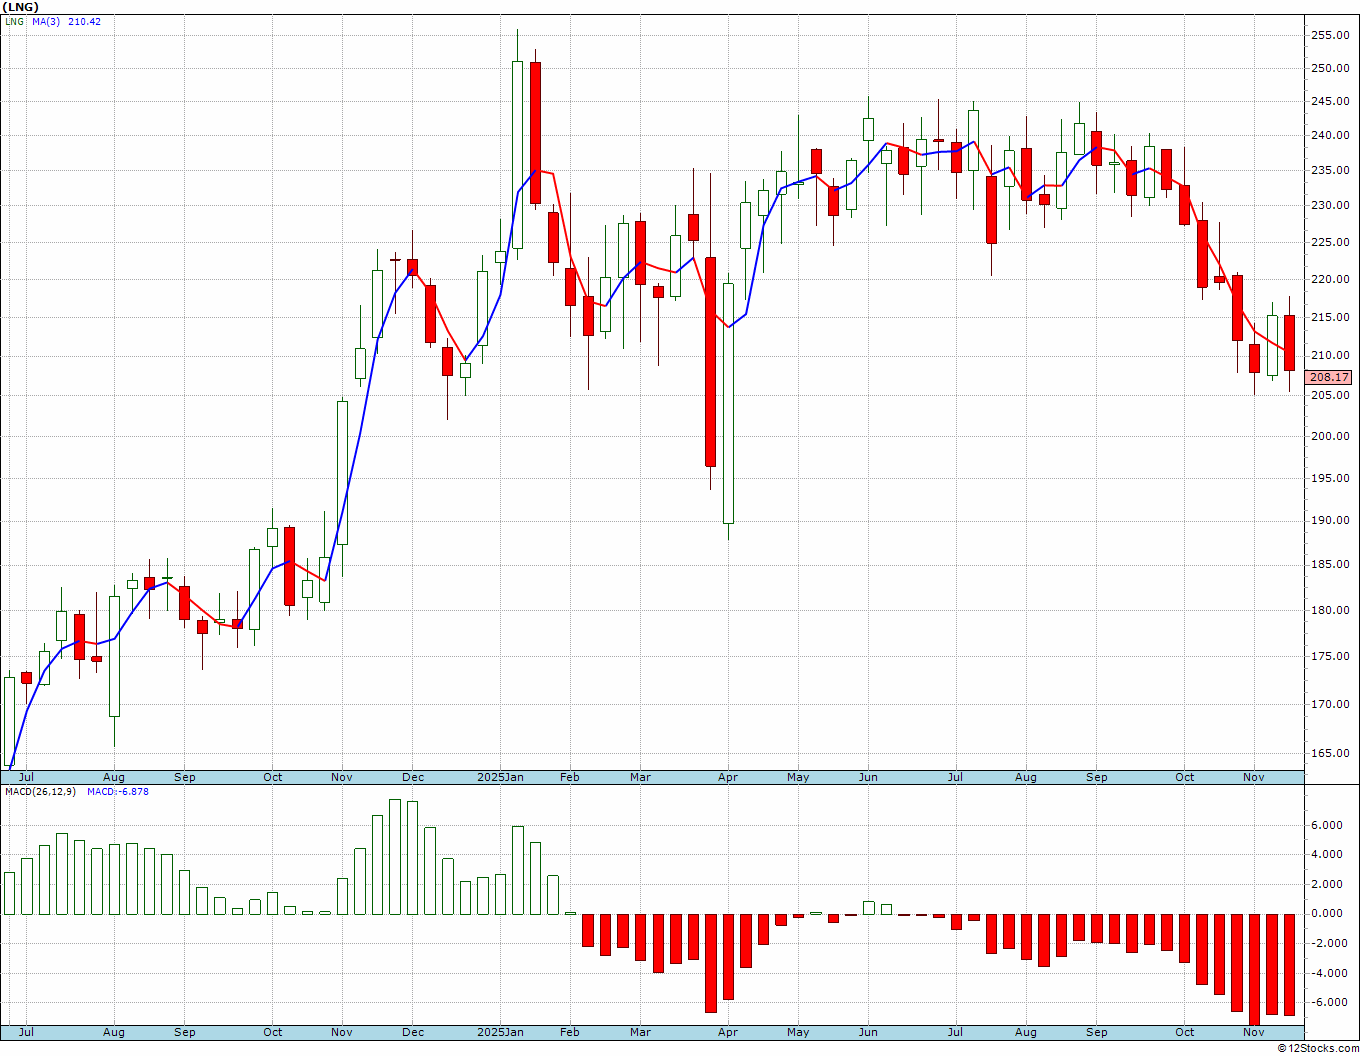This screenshot has width=1360, height=1056.
Task: Click Dec on the MACD panel time axis
Action: tap(413, 1032)
